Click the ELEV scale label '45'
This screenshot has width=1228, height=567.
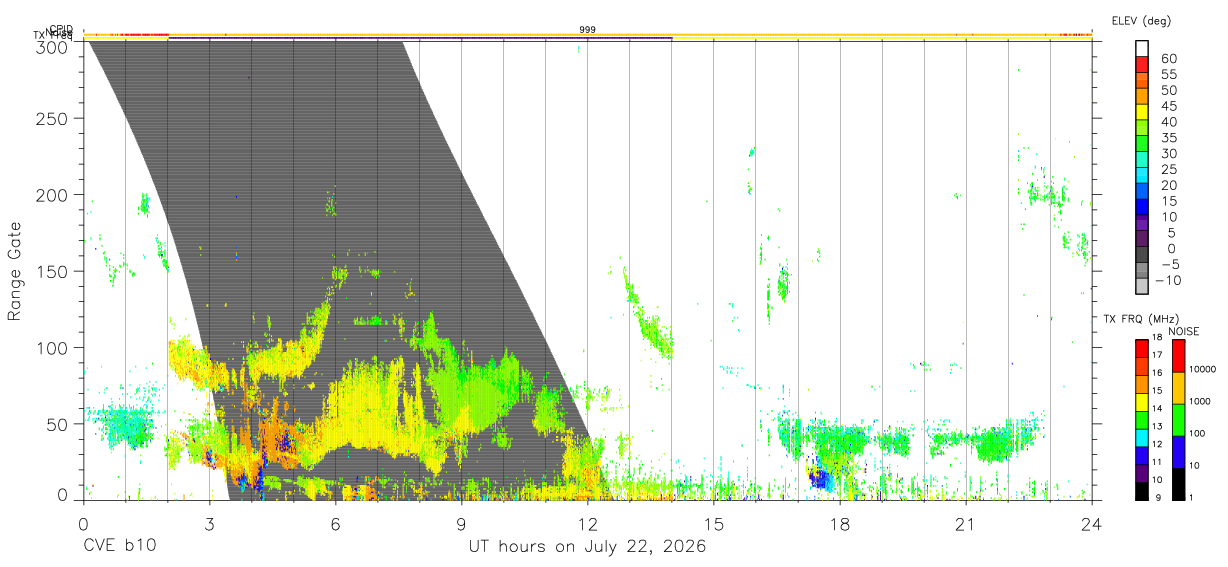[1168, 106]
